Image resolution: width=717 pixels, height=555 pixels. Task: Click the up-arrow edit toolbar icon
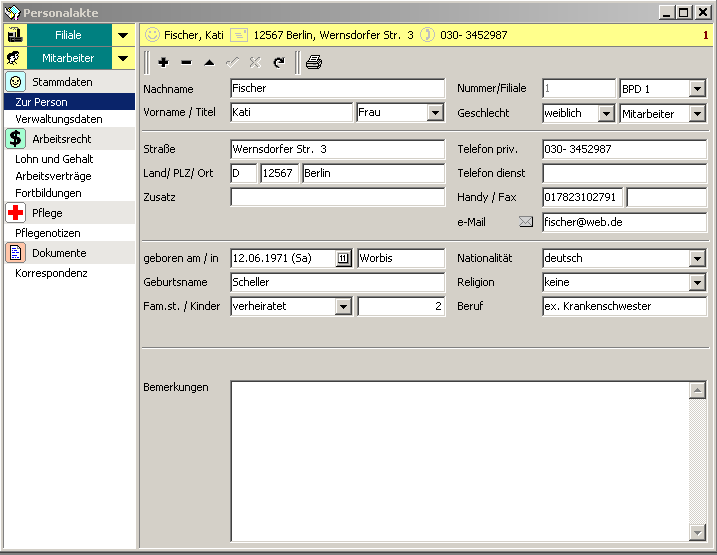[209, 62]
